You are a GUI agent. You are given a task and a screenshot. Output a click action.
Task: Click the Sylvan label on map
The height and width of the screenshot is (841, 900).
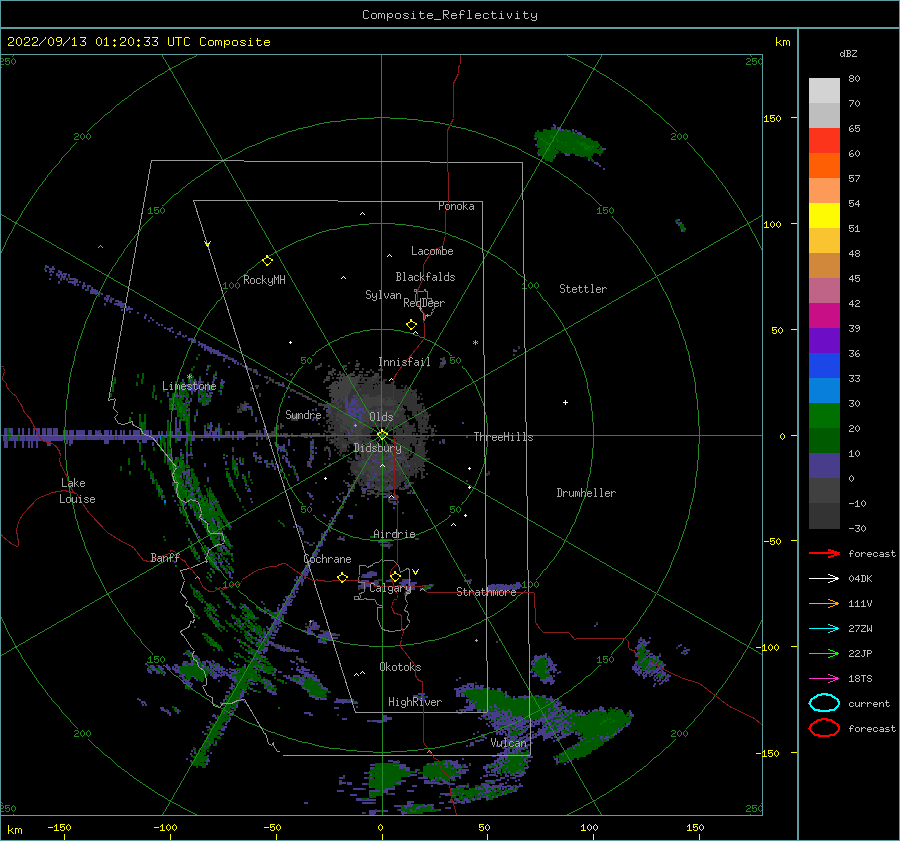tap(383, 295)
